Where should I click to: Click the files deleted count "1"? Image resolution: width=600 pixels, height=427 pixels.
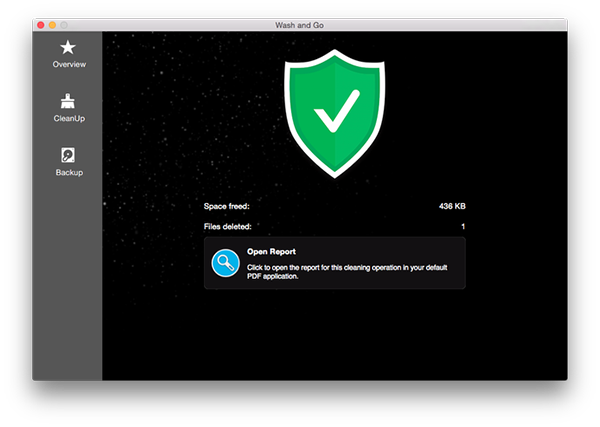tap(463, 227)
